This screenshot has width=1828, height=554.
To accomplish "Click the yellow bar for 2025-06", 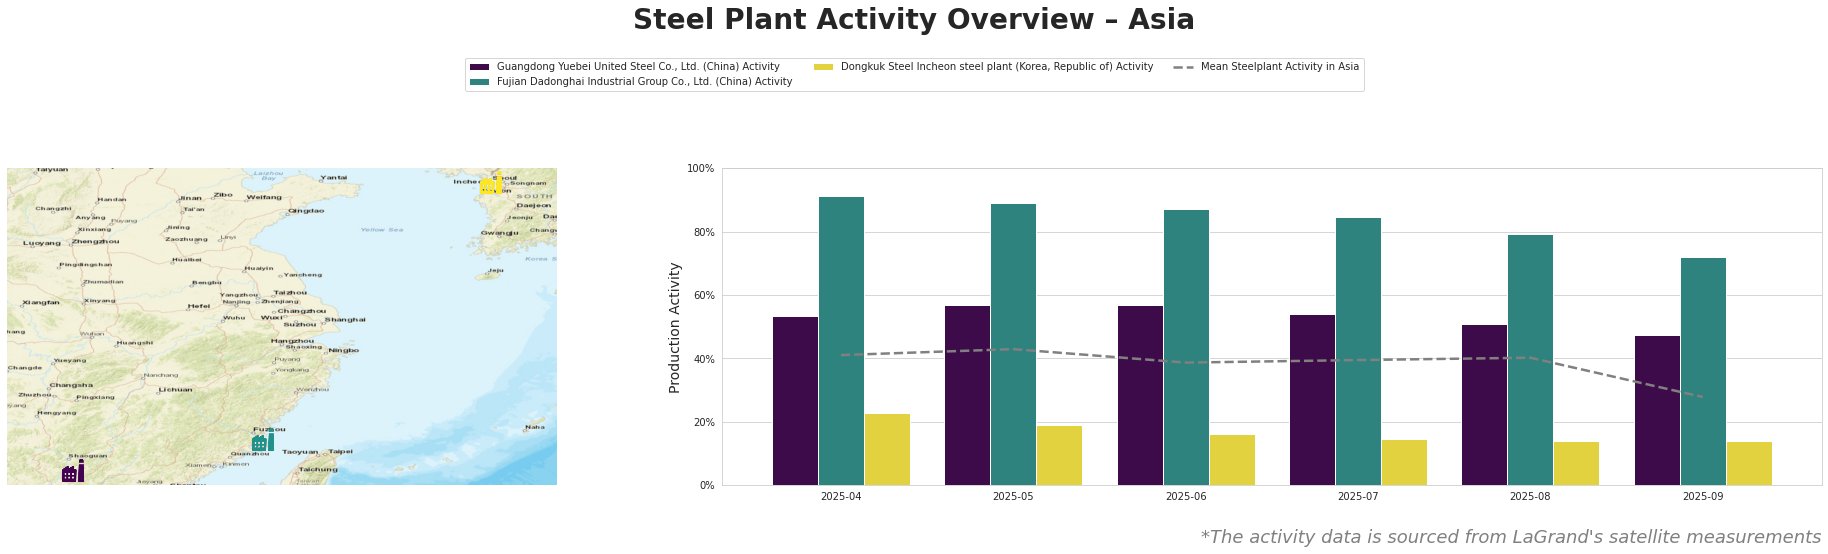I will coord(1232,460).
